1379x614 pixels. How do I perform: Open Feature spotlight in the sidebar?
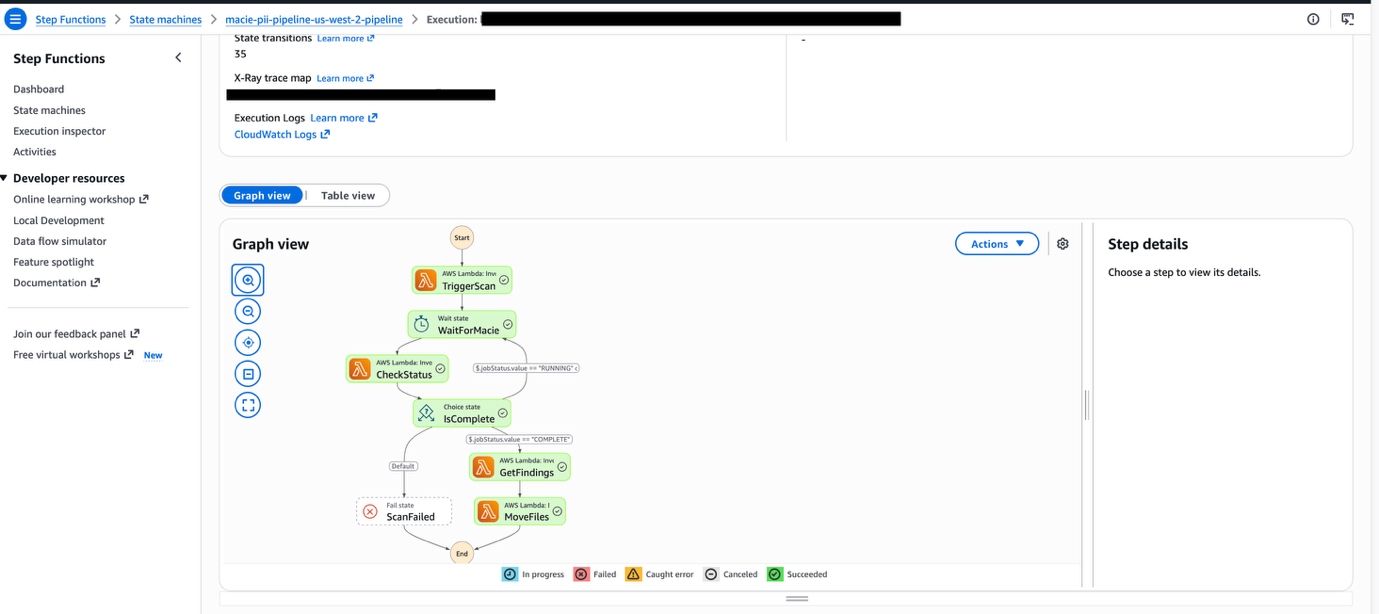(x=53, y=262)
